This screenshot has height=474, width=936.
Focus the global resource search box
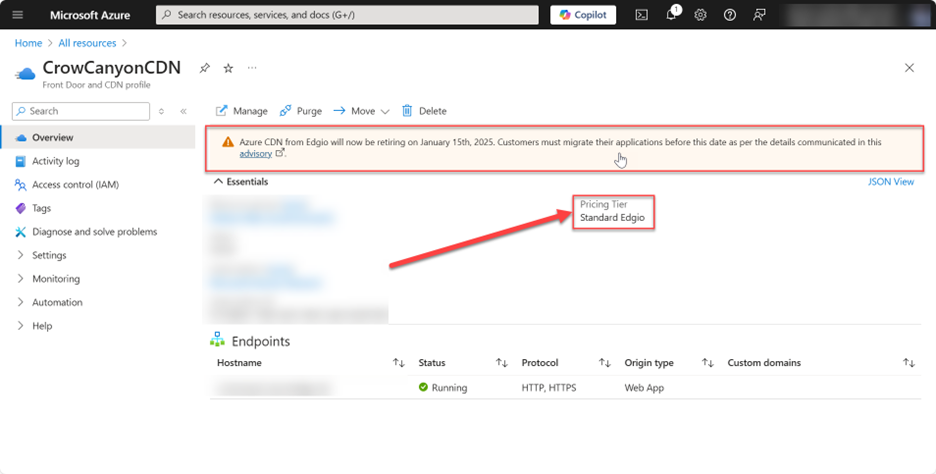coord(347,15)
